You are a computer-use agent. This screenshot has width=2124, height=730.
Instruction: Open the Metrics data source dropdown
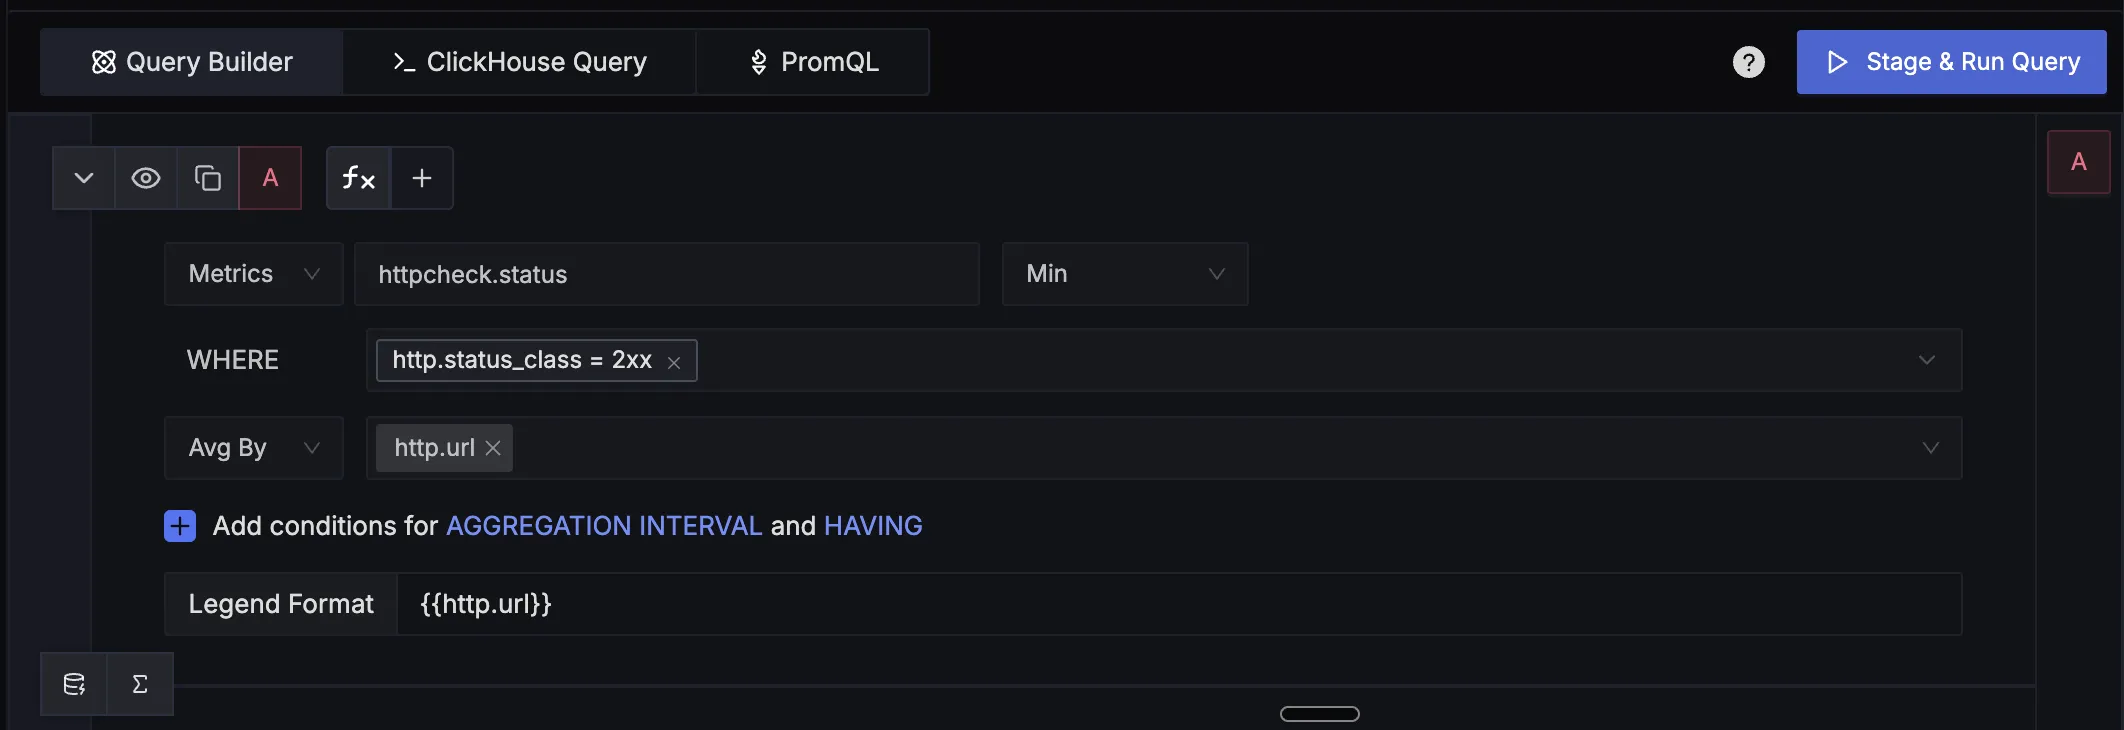(x=254, y=274)
